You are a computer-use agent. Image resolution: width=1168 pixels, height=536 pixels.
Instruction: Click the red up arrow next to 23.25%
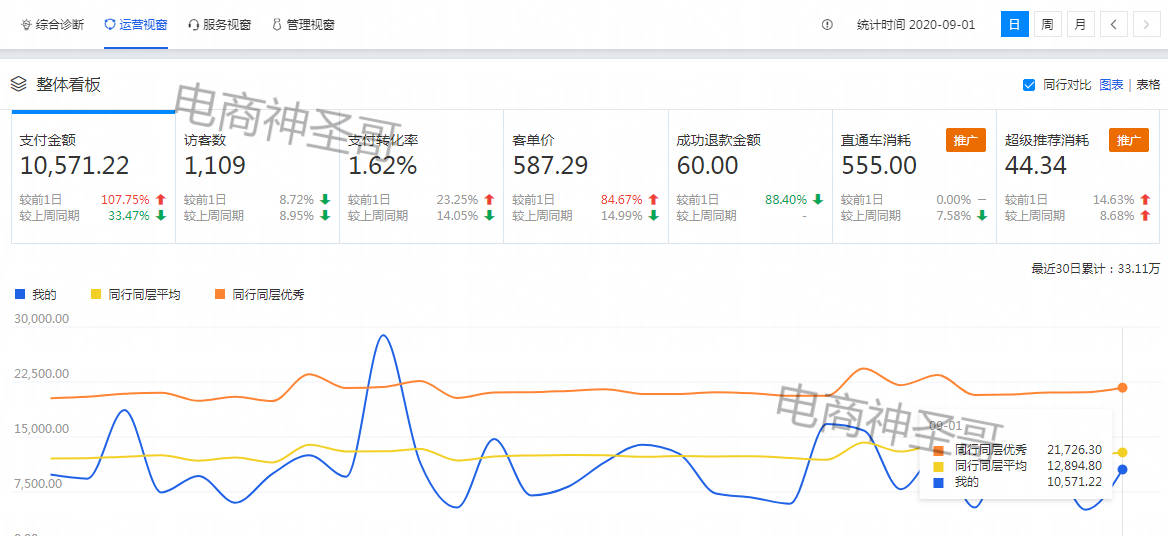[489, 200]
